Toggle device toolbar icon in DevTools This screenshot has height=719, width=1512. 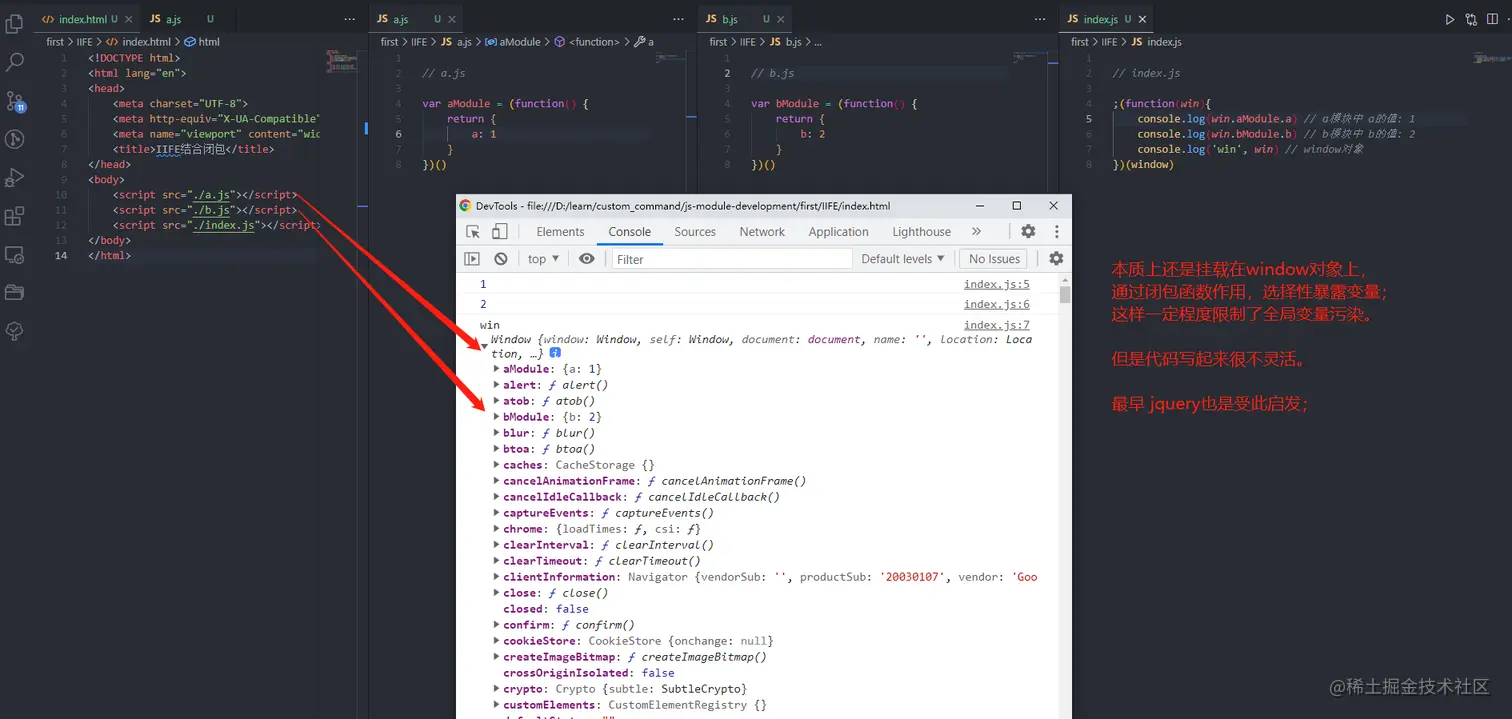(499, 231)
